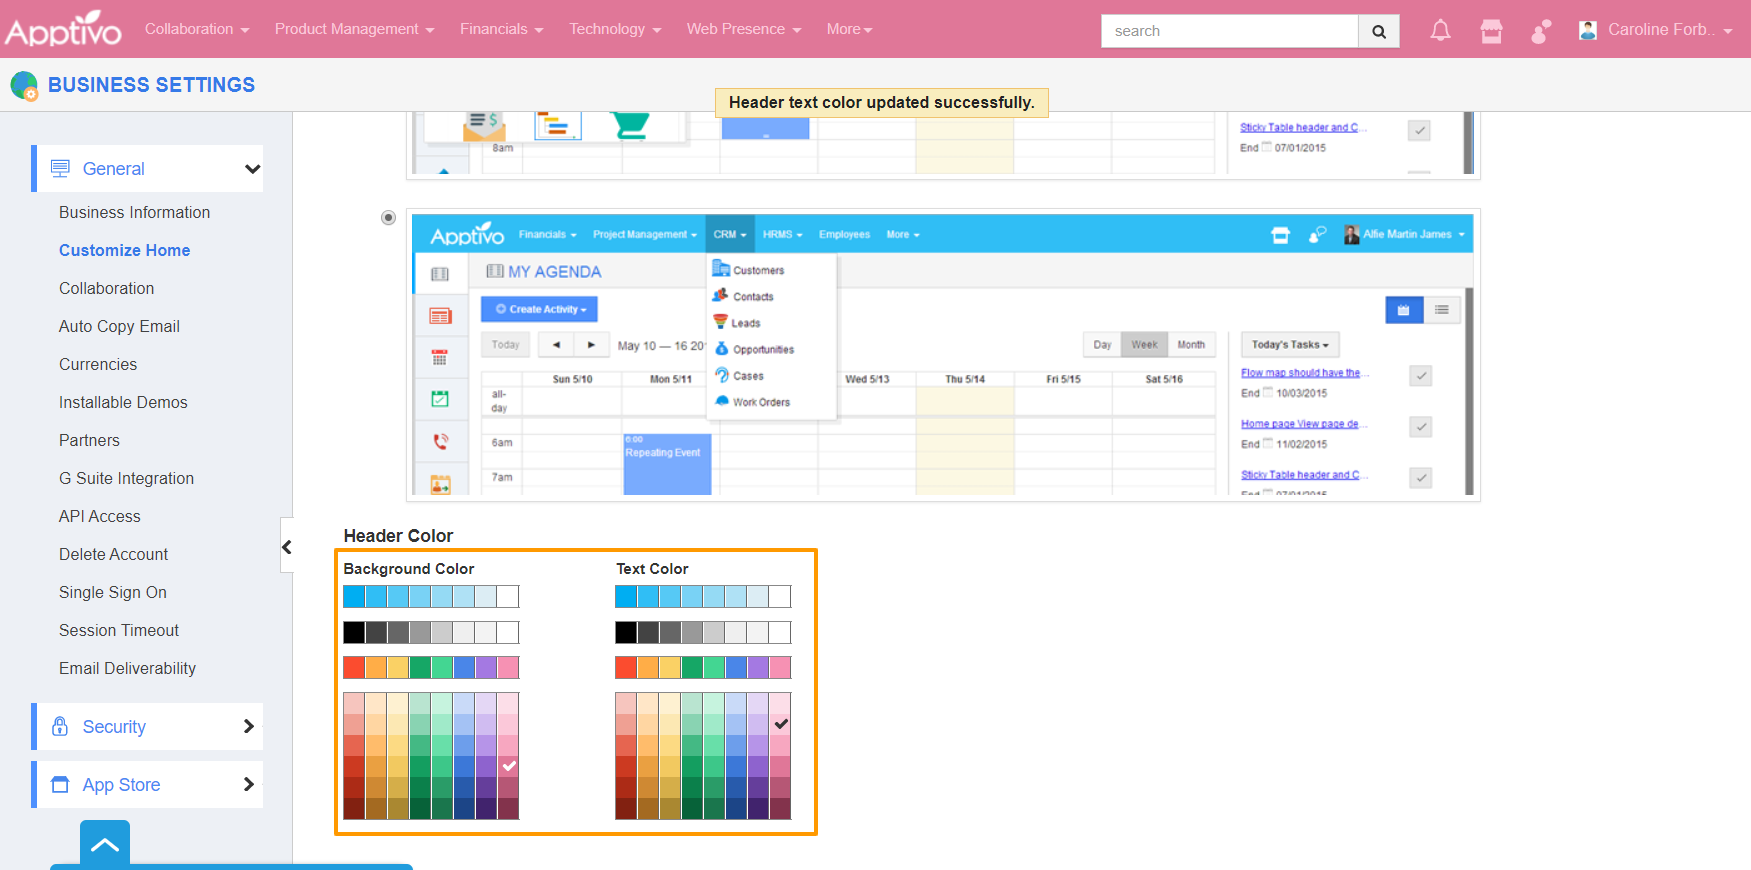Open Currencies settings
Screen dimensions: 1751x870
point(98,364)
